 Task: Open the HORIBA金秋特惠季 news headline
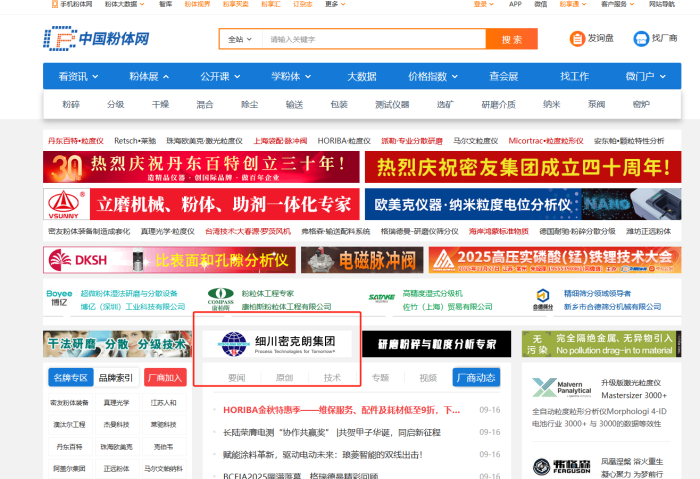tap(342, 410)
